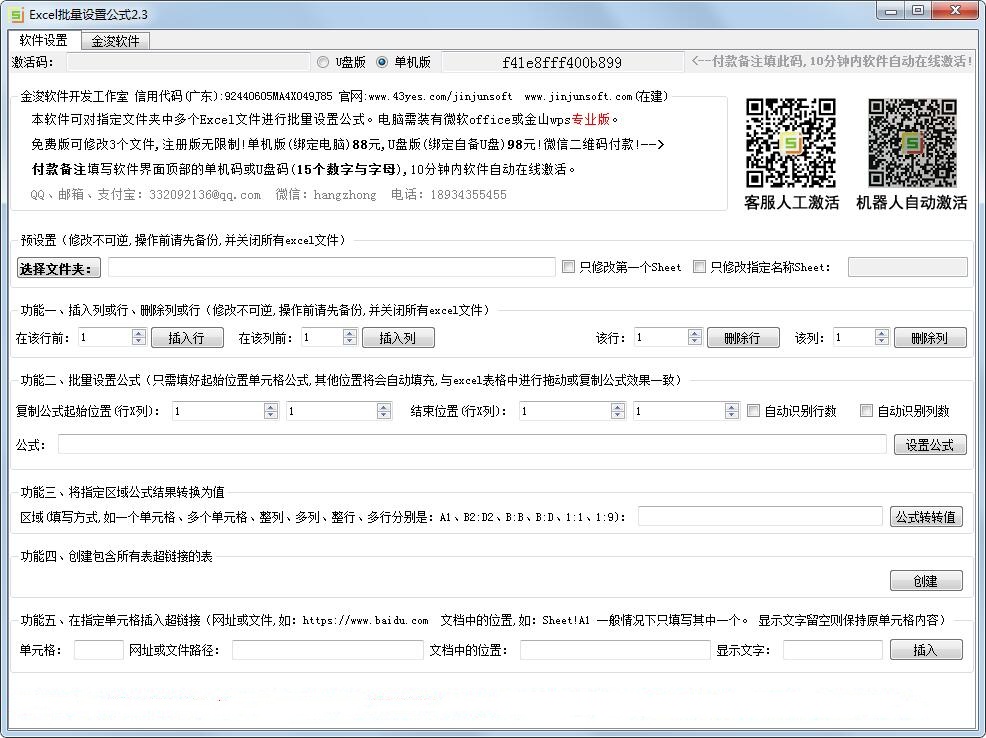Viewport: 986px width, 738px height.
Task: Click the red 专业版 text
Action: [x=590, y=119]
